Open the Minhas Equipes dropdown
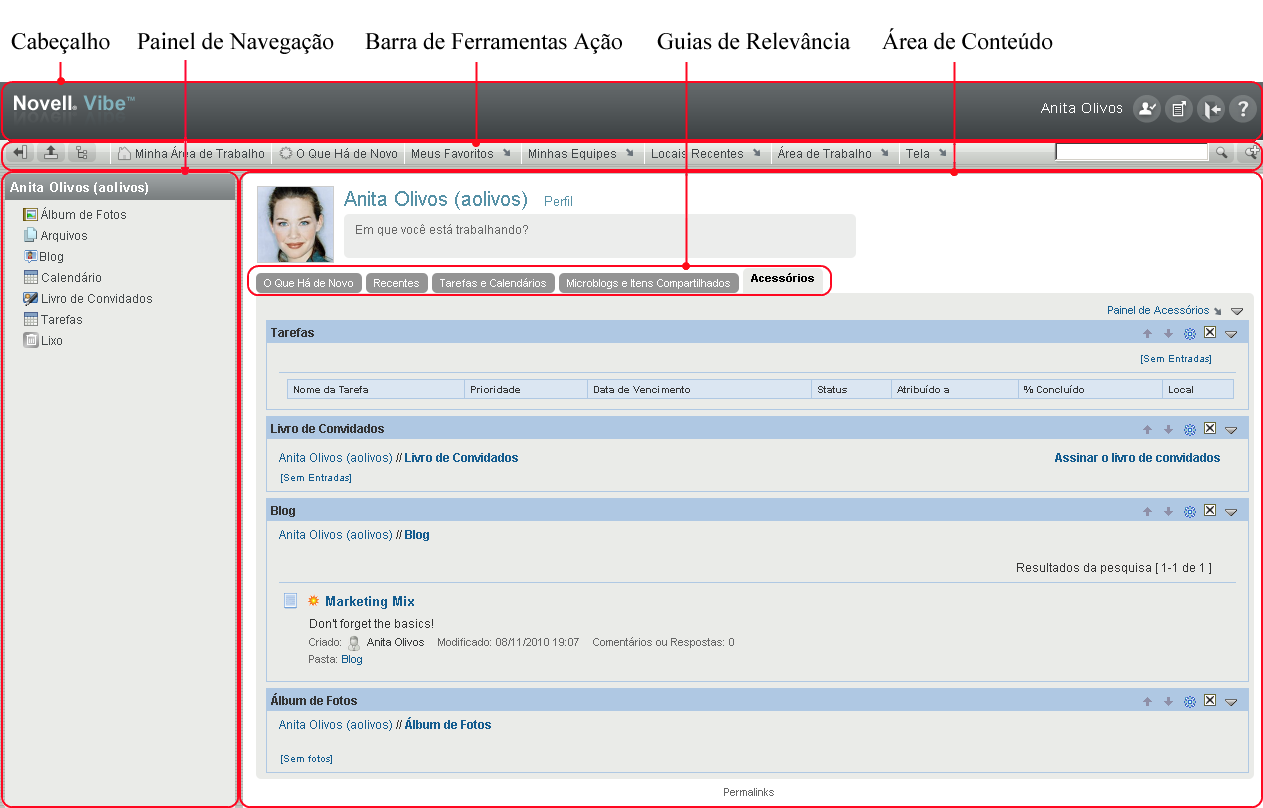The image size is (1263, 808). point(629,154)
